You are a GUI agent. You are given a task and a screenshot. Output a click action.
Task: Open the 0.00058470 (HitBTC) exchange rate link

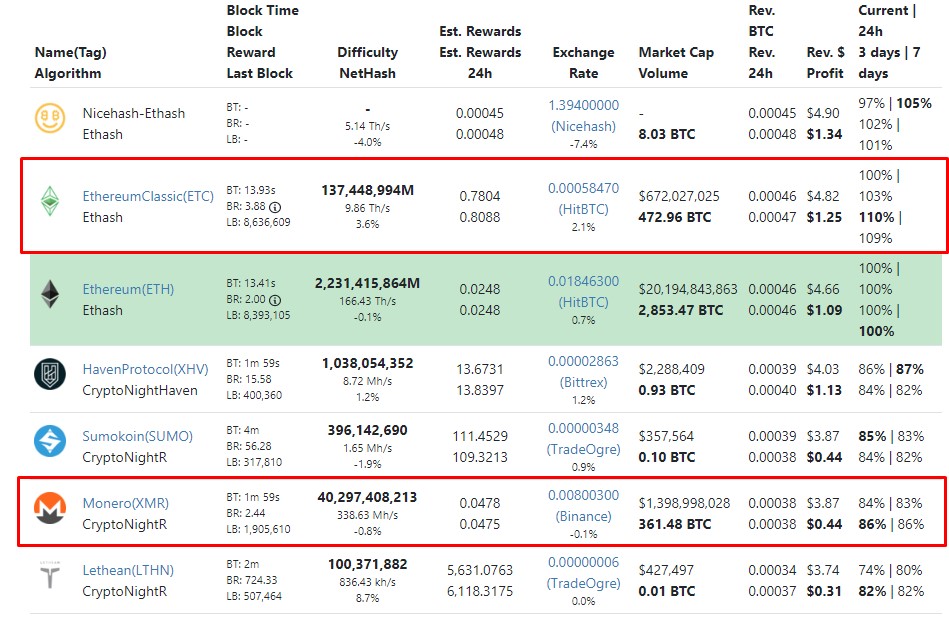[583, 199]
